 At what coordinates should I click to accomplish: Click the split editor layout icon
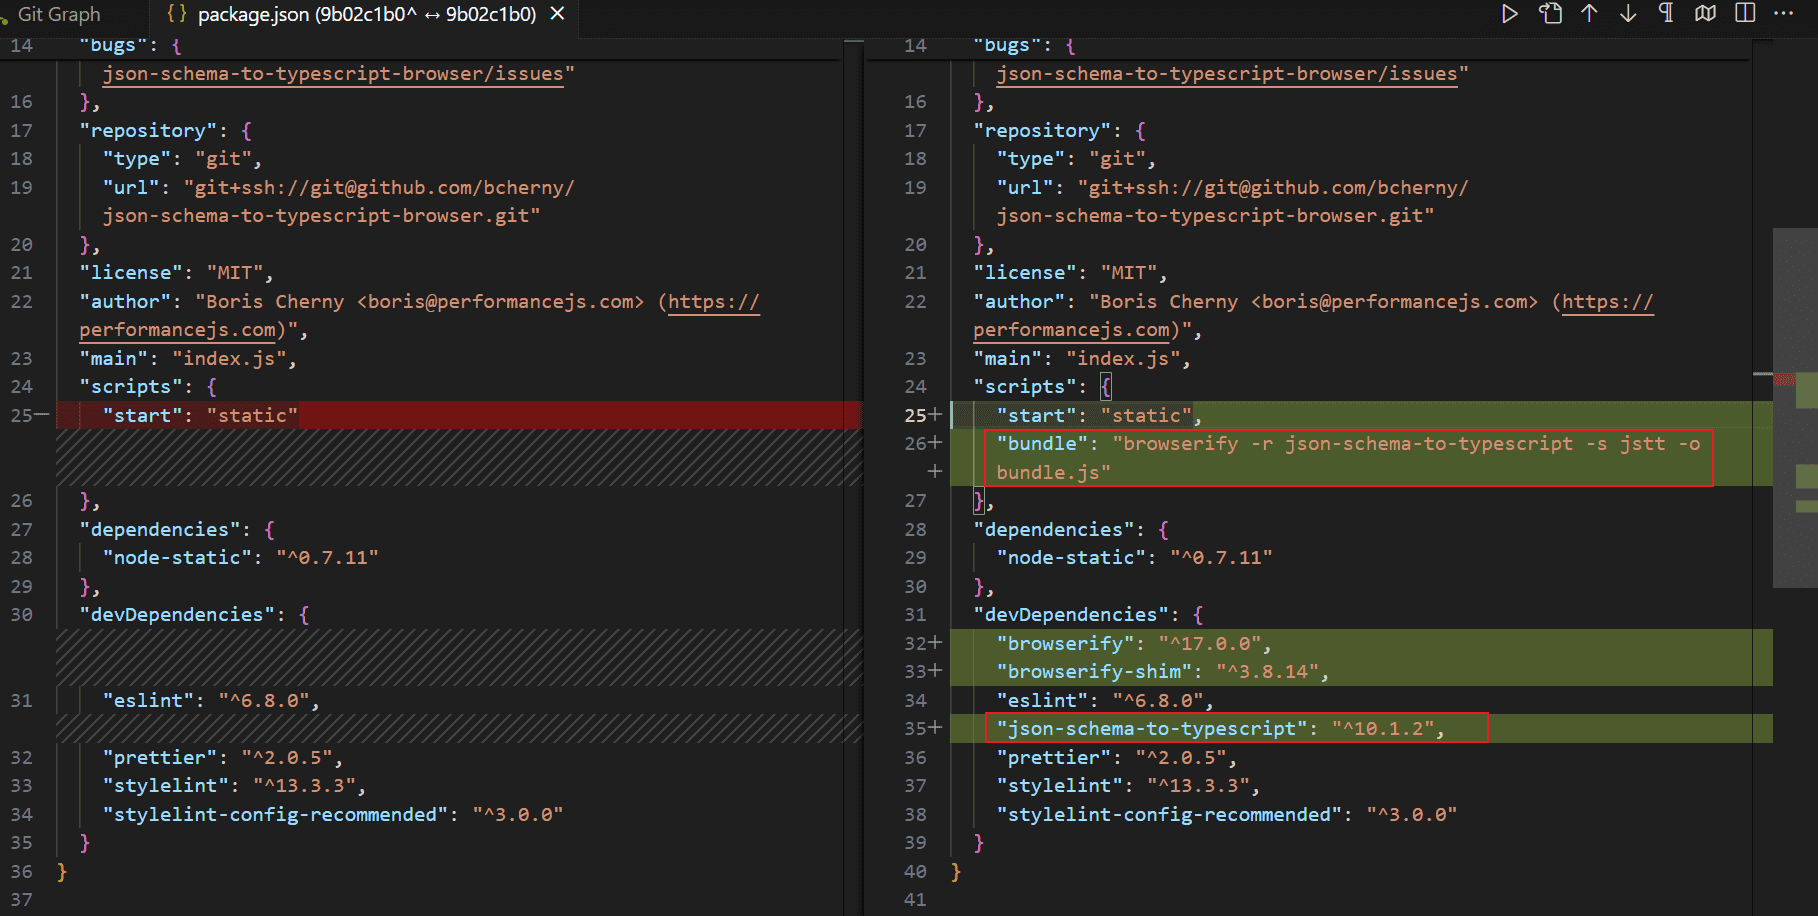[x=1745, y=14]
